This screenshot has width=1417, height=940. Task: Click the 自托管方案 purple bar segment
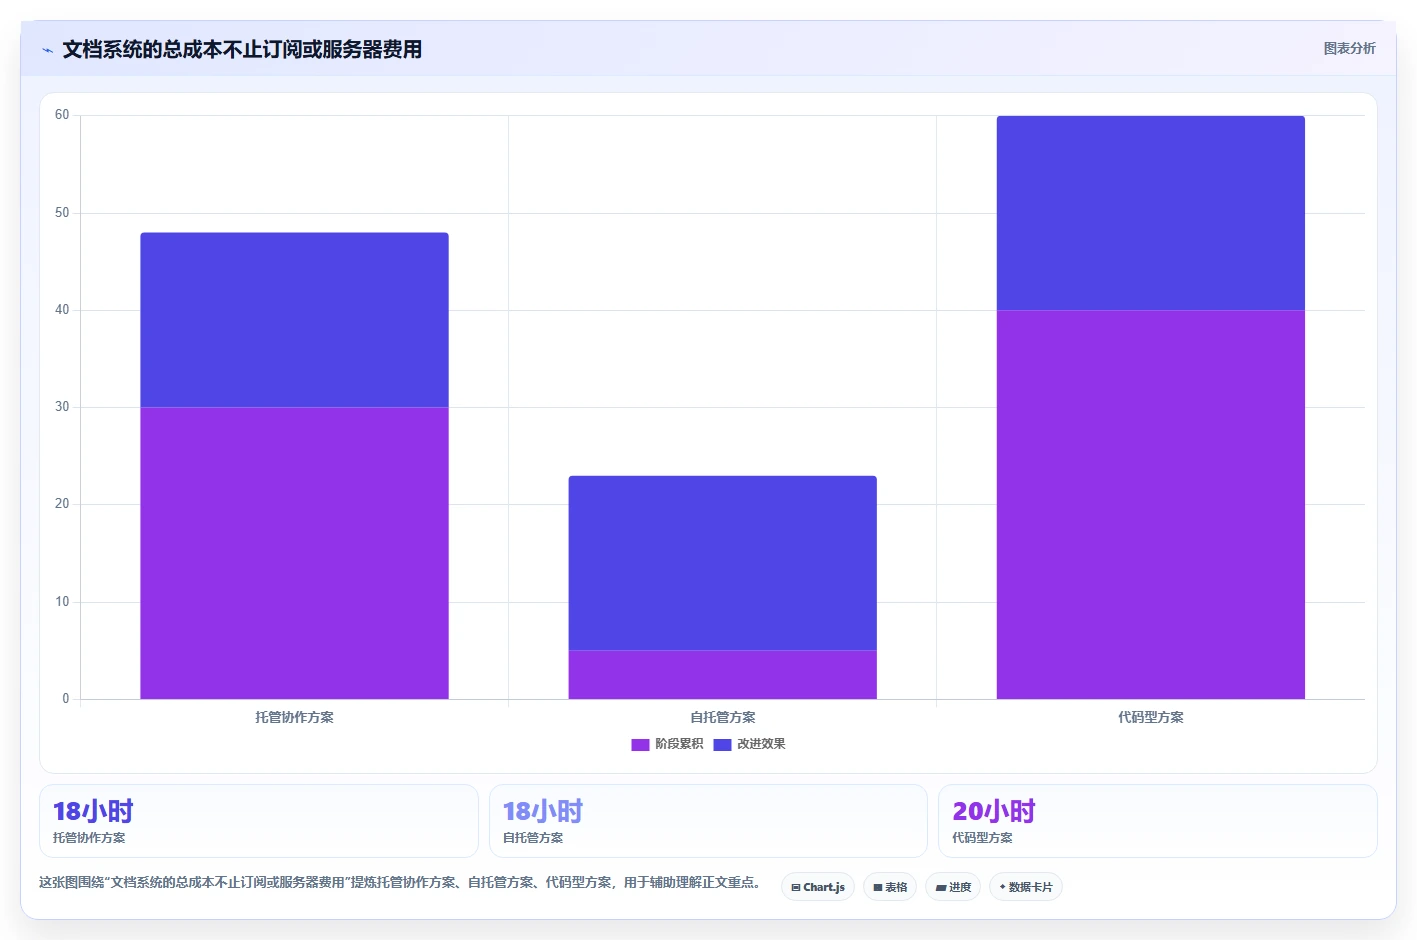(x=722, y=675)
